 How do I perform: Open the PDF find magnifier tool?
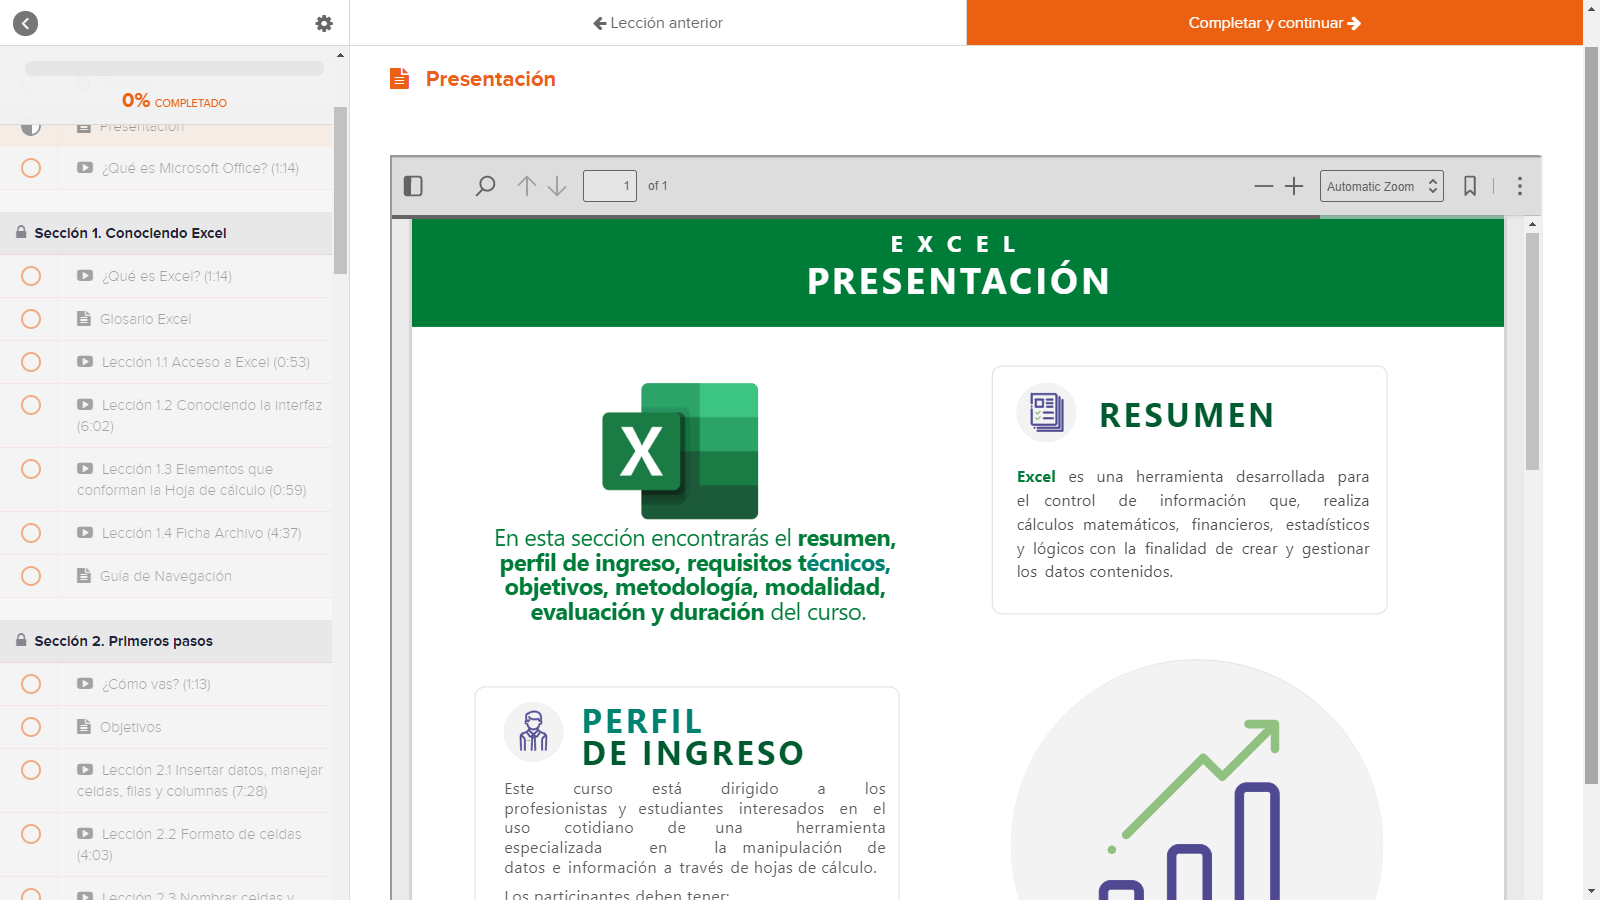485,186
